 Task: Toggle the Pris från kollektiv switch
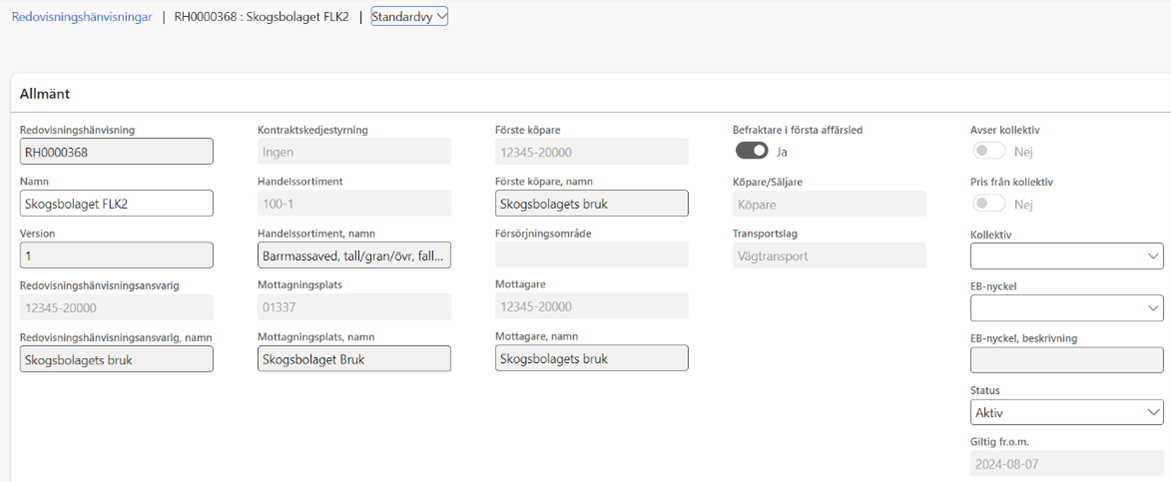click(989, 203)
